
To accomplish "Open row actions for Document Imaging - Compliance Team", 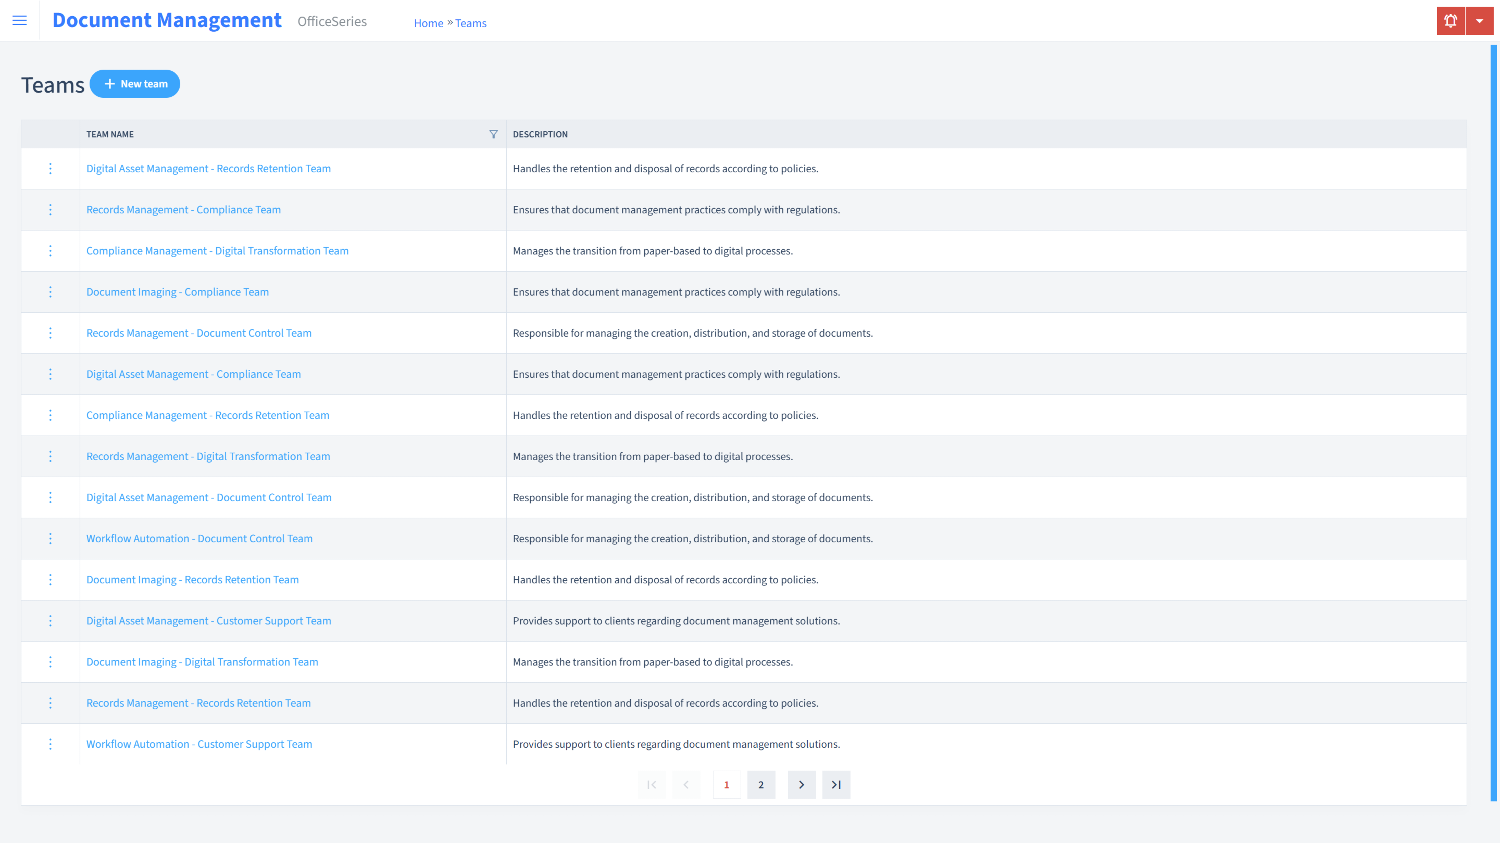I will tap(50, 291).
